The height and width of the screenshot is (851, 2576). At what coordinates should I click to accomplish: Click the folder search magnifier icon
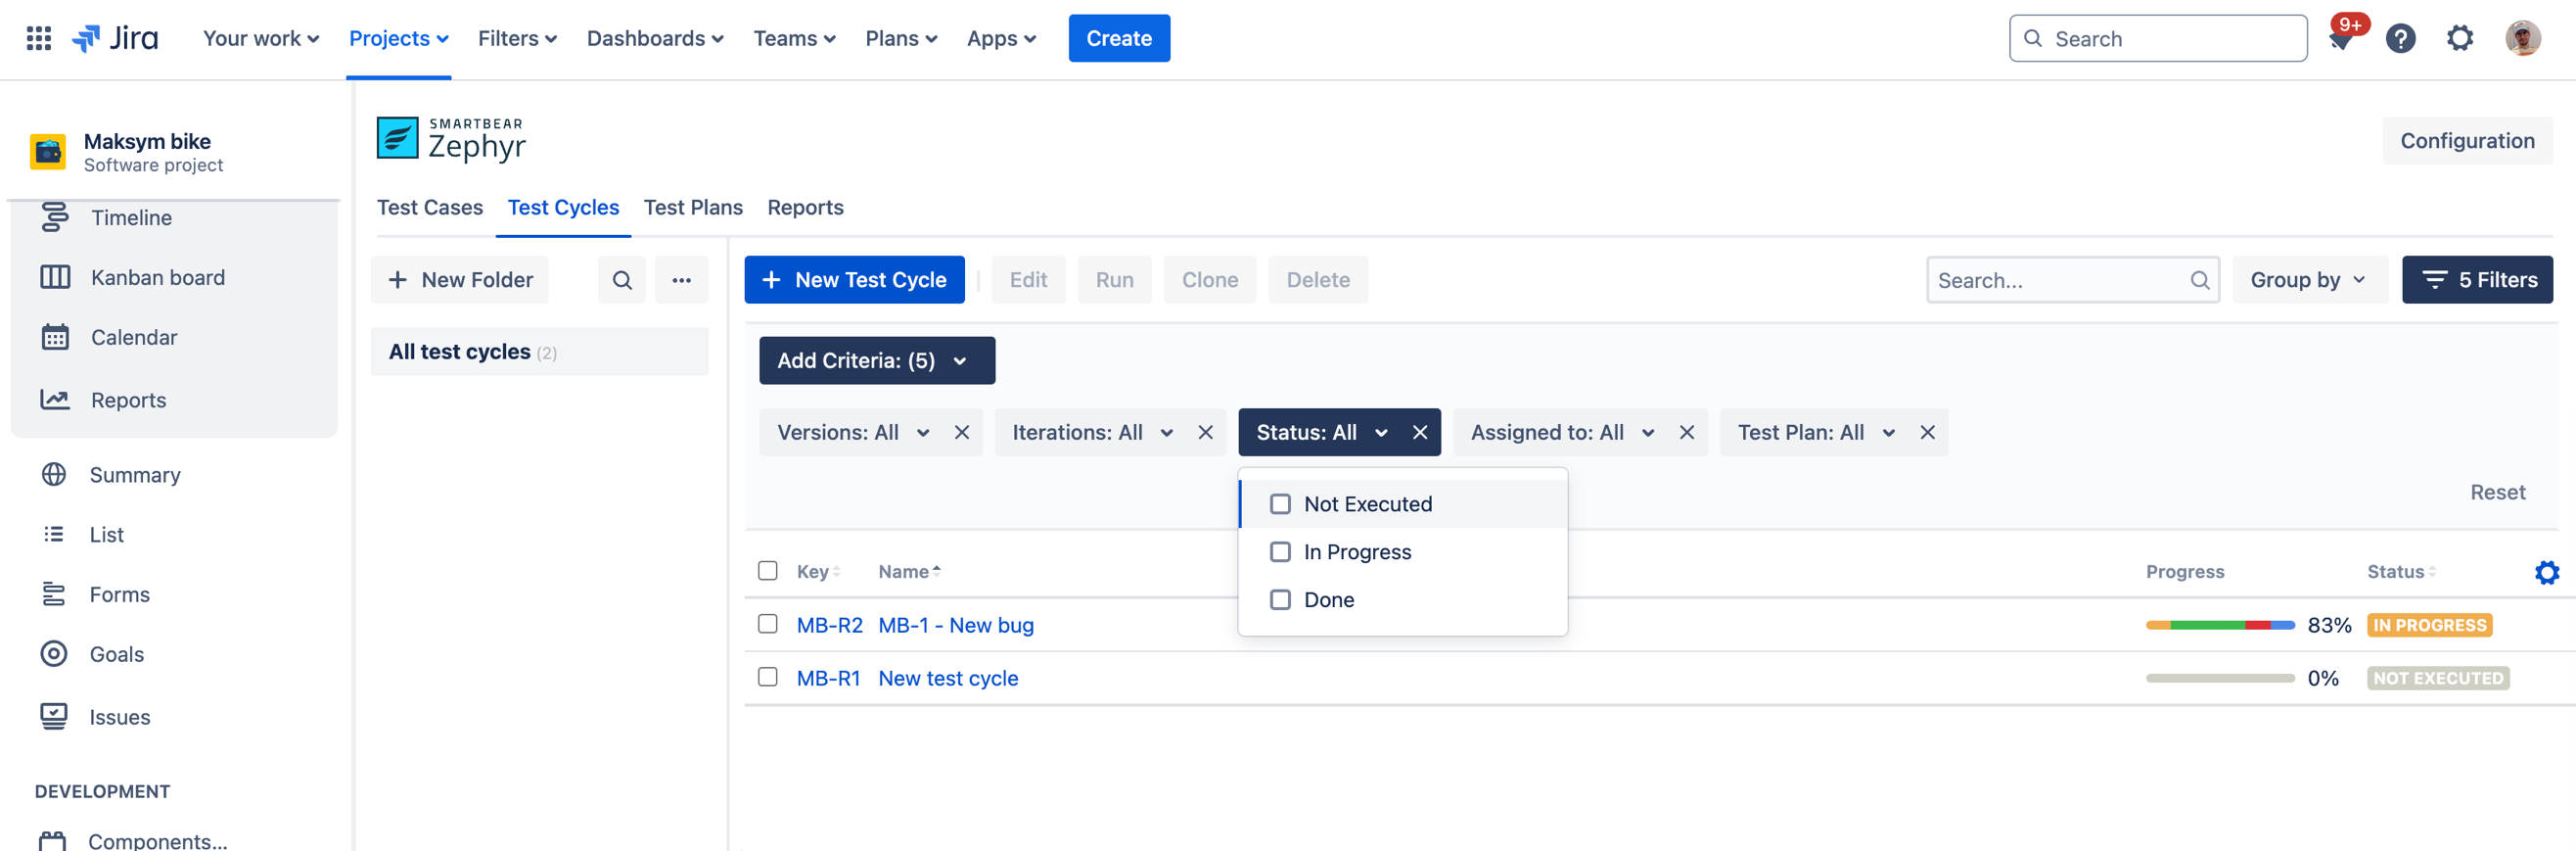[x=621, y=280]
